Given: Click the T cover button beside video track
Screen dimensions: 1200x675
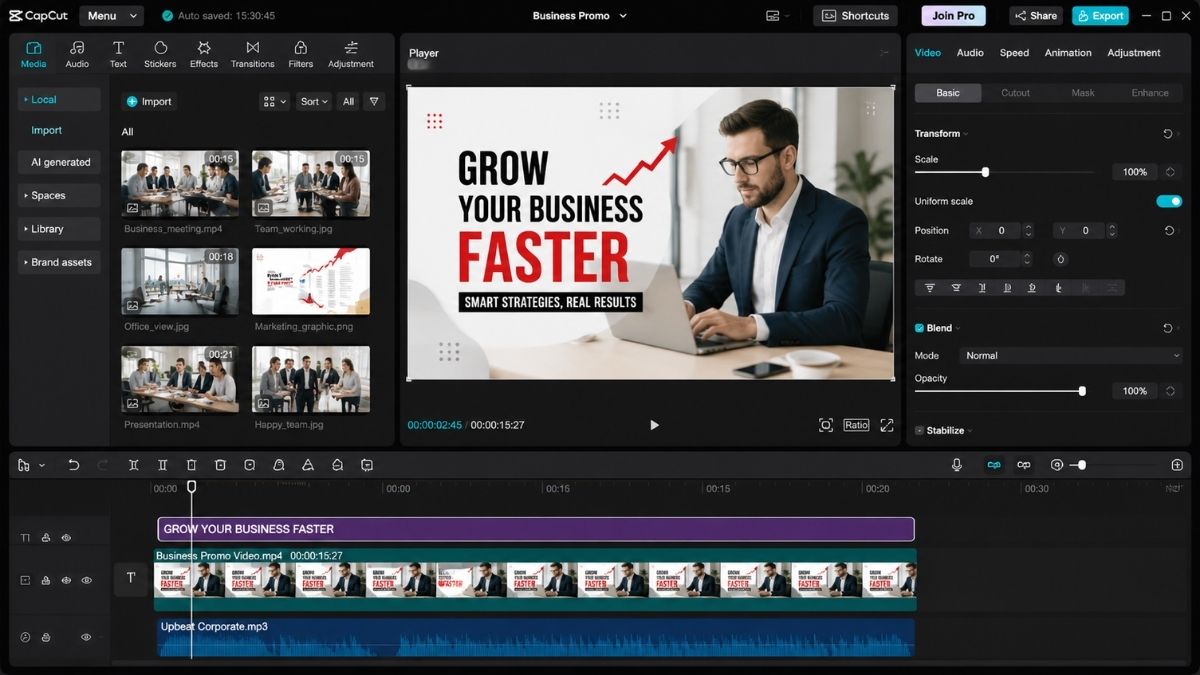Looking at the screenshot, I should [x=131, y=578].
